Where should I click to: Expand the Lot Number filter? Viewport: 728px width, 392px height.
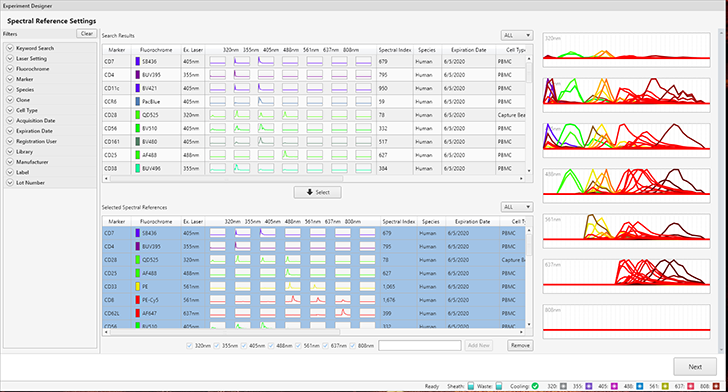[10, 183]
